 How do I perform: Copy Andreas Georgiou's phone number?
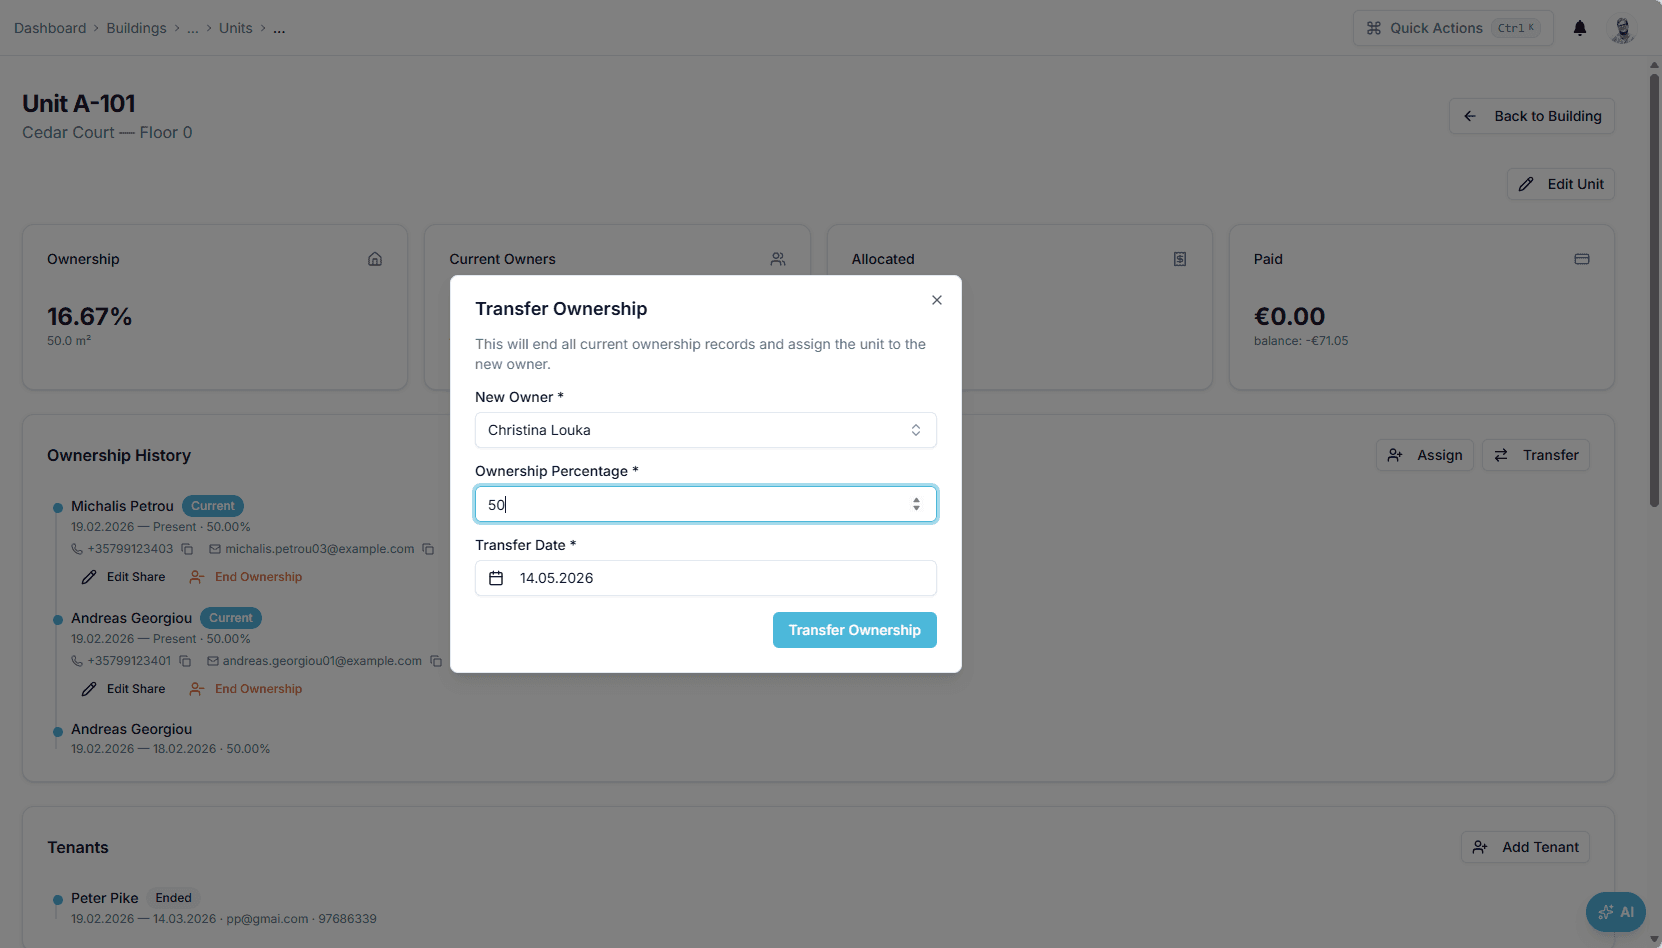coord(185,661)
